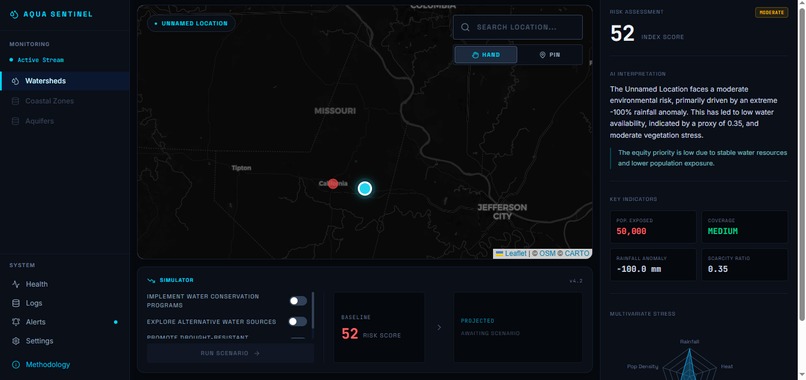Click the Tipton map label
The image size is (806, 380).
241,168
